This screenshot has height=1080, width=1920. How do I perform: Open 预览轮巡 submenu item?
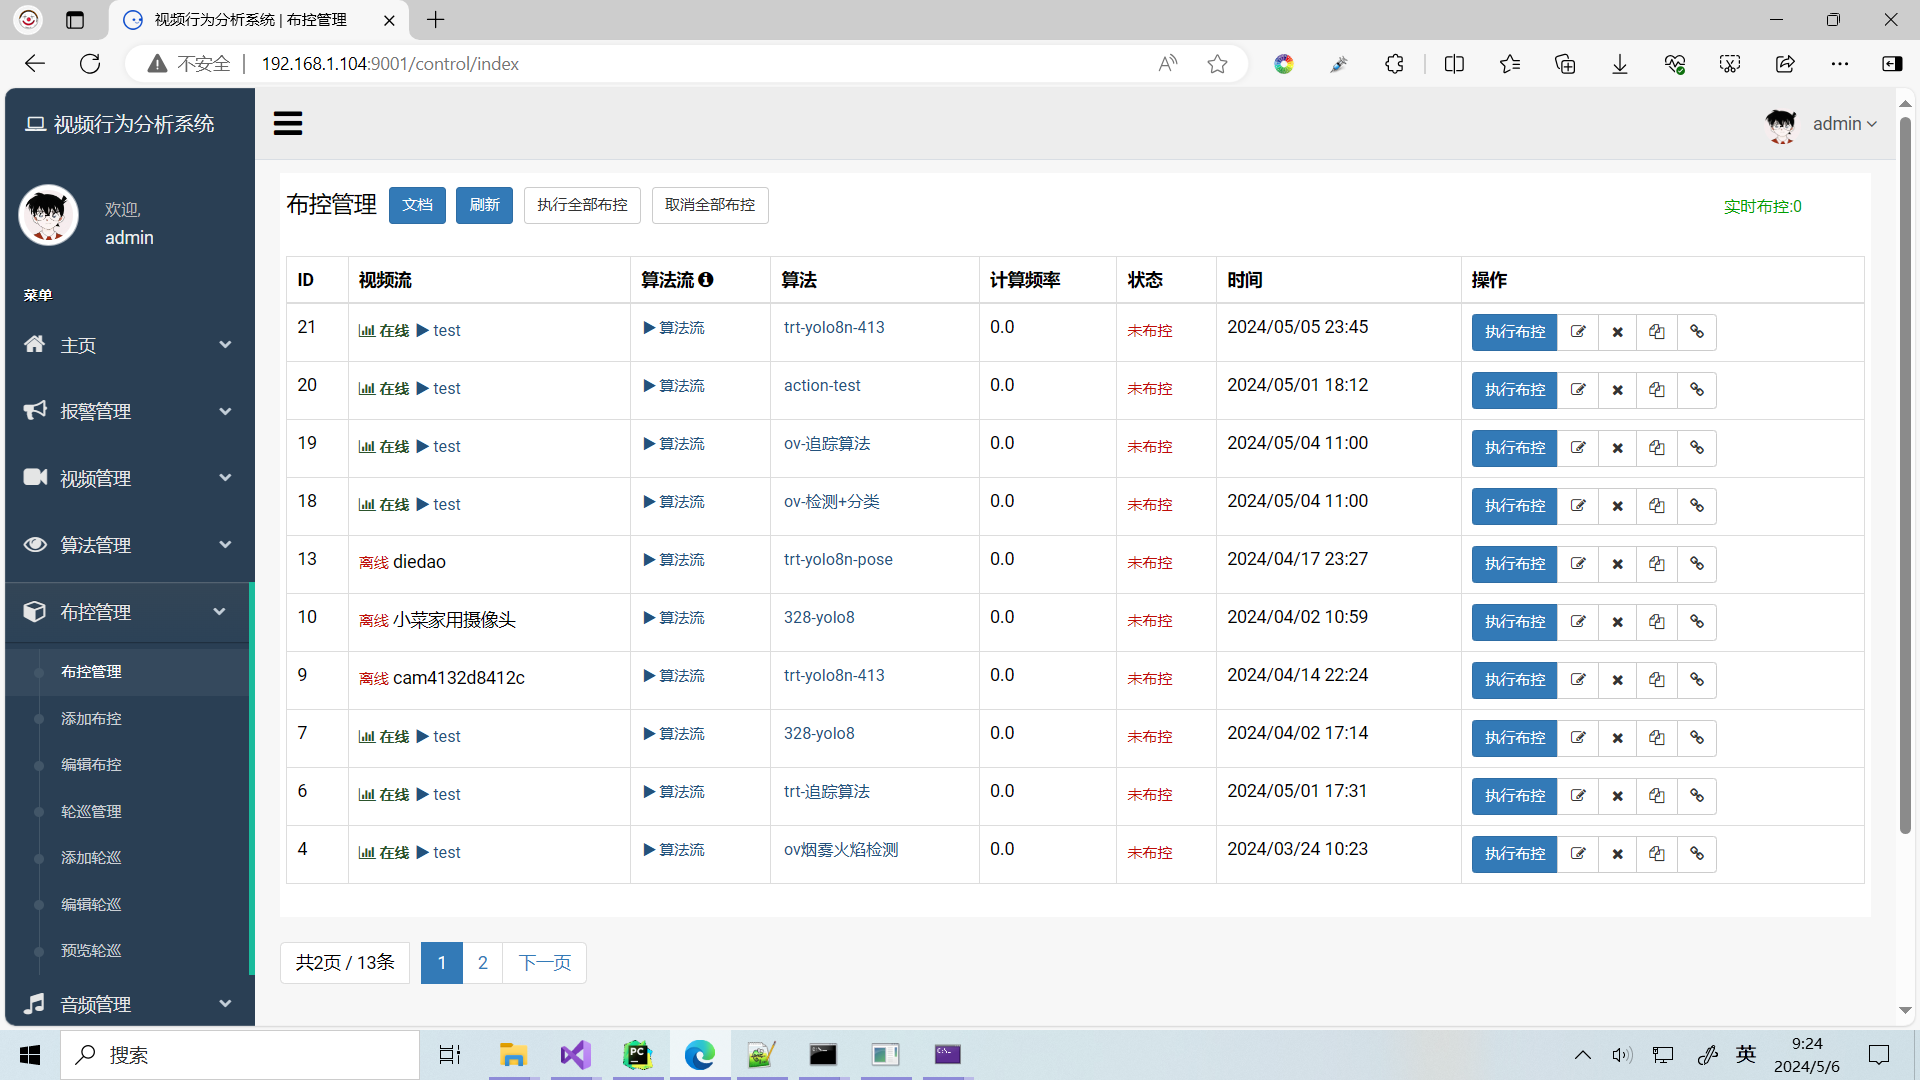pyautogui.click(x=91, y=951)
